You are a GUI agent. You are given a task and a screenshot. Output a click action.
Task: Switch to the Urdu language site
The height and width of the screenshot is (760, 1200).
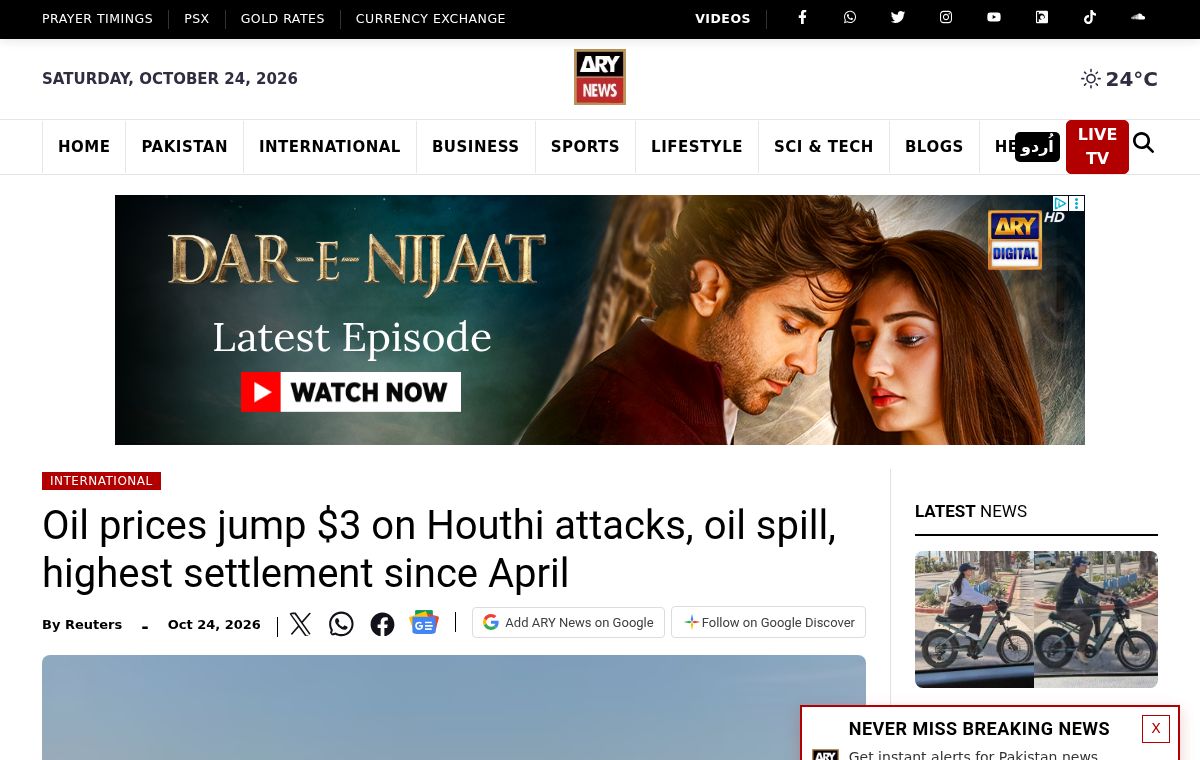(x=1037, y=147)
